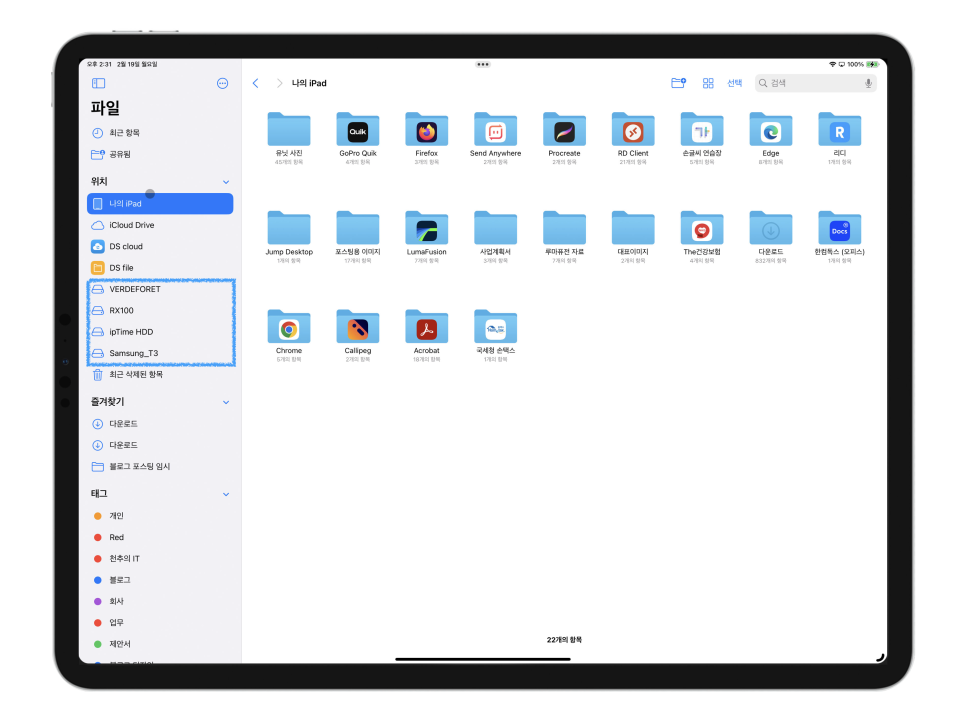Open 최근 삭제된 항목 trash

(x=160, y=374)
